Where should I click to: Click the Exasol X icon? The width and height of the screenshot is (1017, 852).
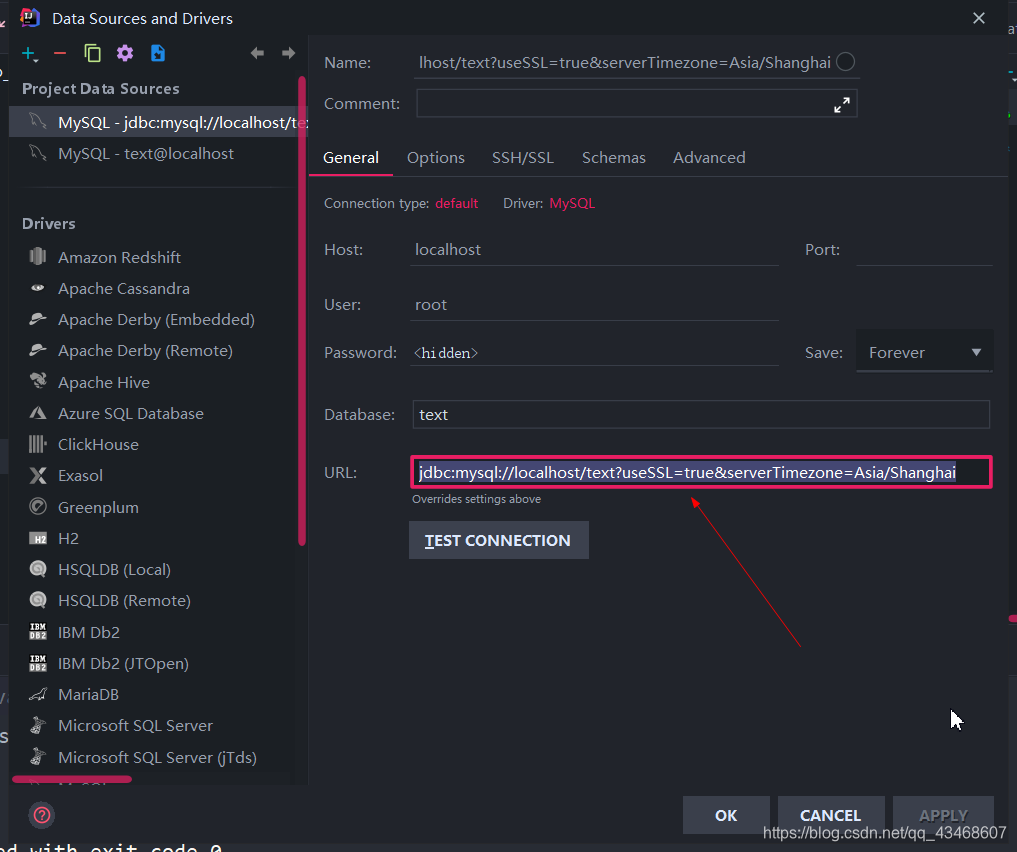click(38, 476)
